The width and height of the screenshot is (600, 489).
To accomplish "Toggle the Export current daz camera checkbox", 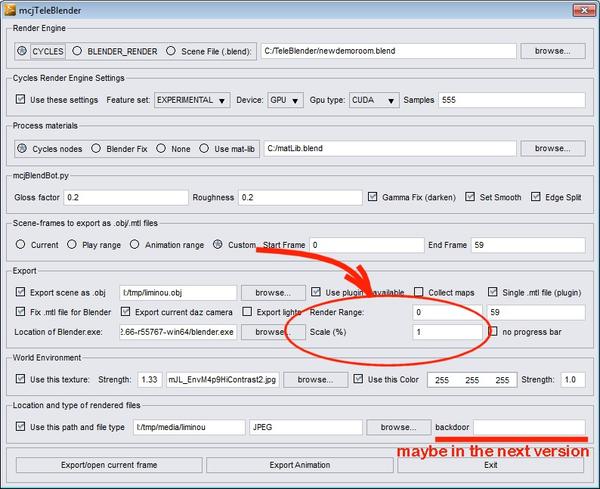I will click(x=125, y=311).
